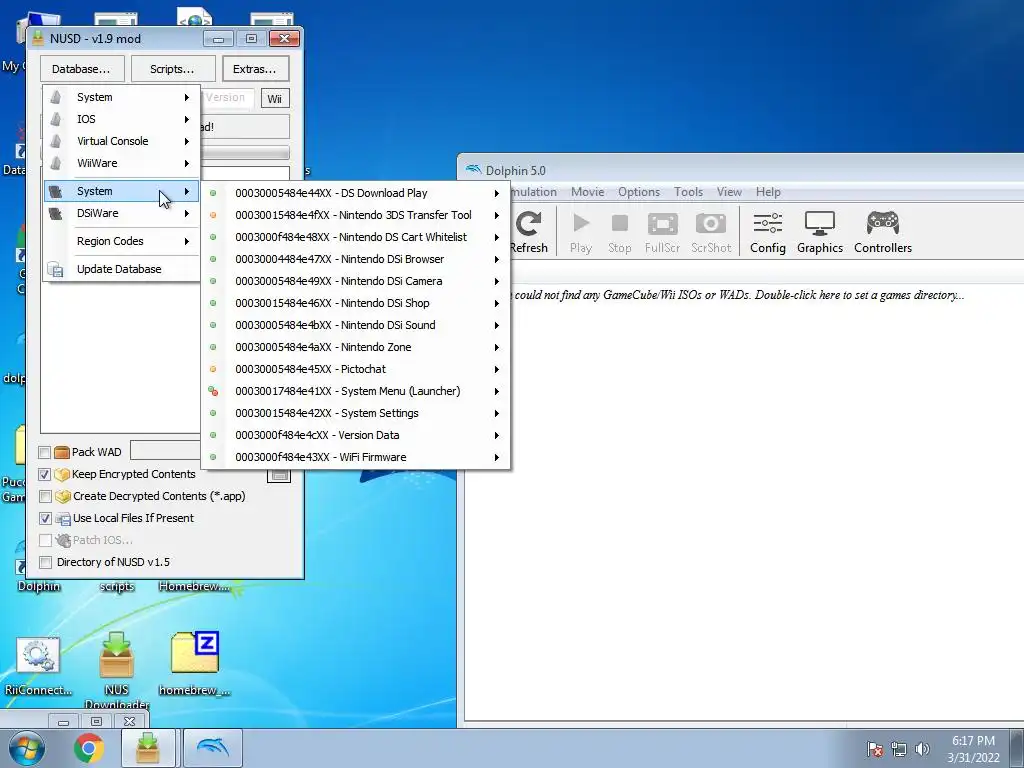This screenshot has width=1024, height=768.
Task: Click volume speaker icon in tray
Action: tap(922, 749)
